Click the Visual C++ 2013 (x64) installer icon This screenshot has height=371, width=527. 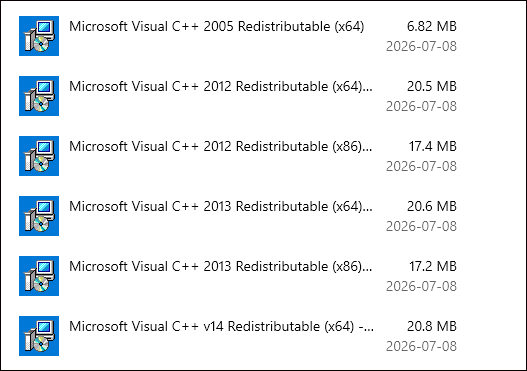tap(39, 216)
